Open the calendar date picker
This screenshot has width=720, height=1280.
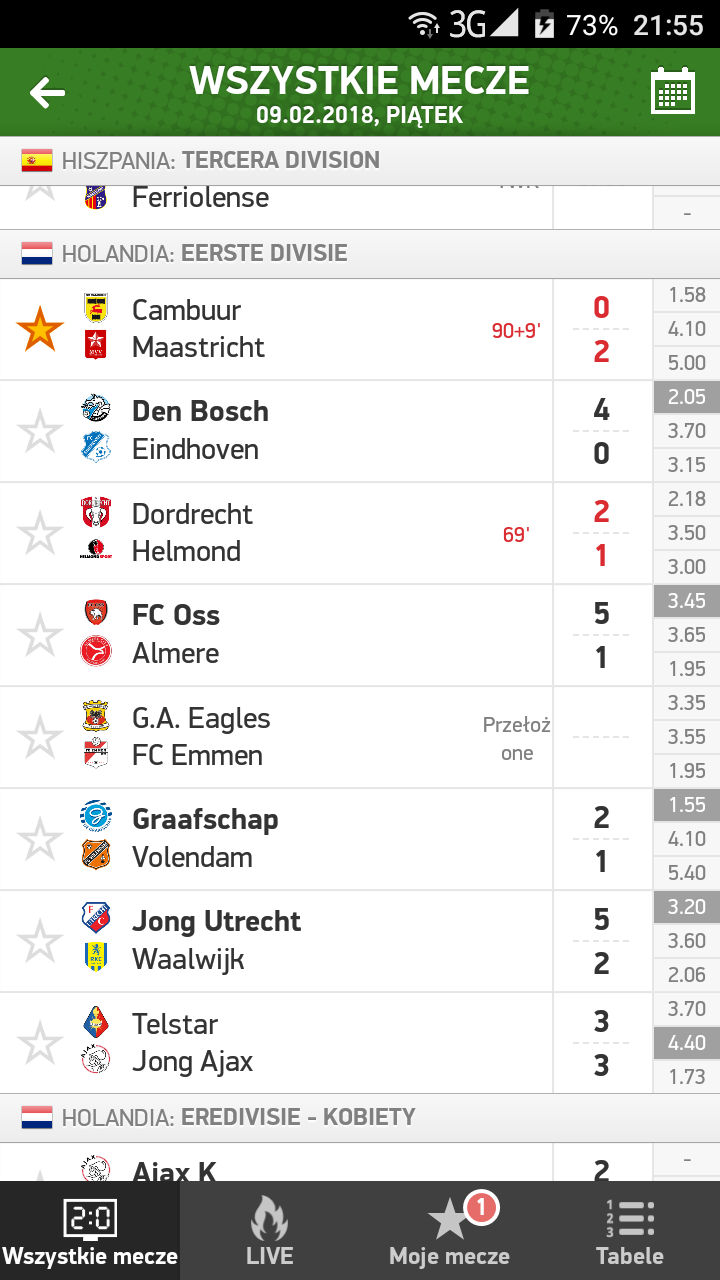673,92
